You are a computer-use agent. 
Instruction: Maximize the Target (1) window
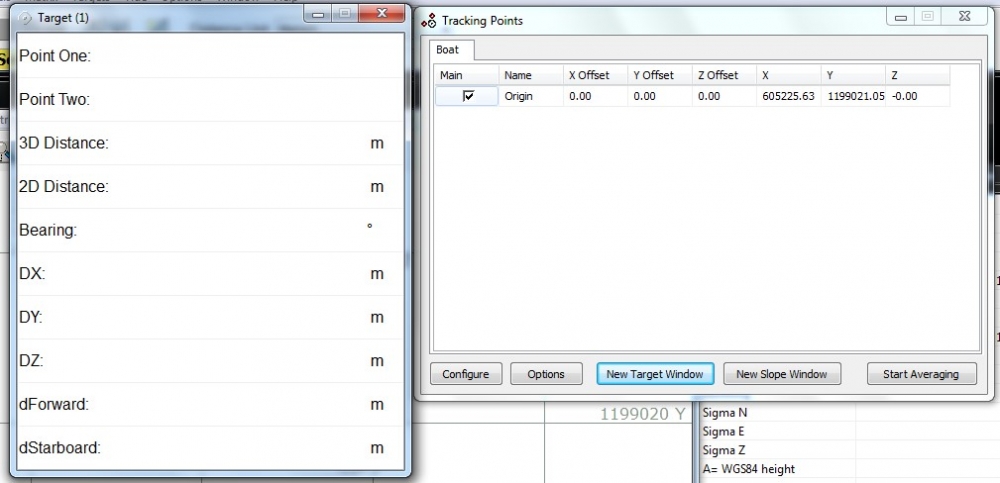345,13
